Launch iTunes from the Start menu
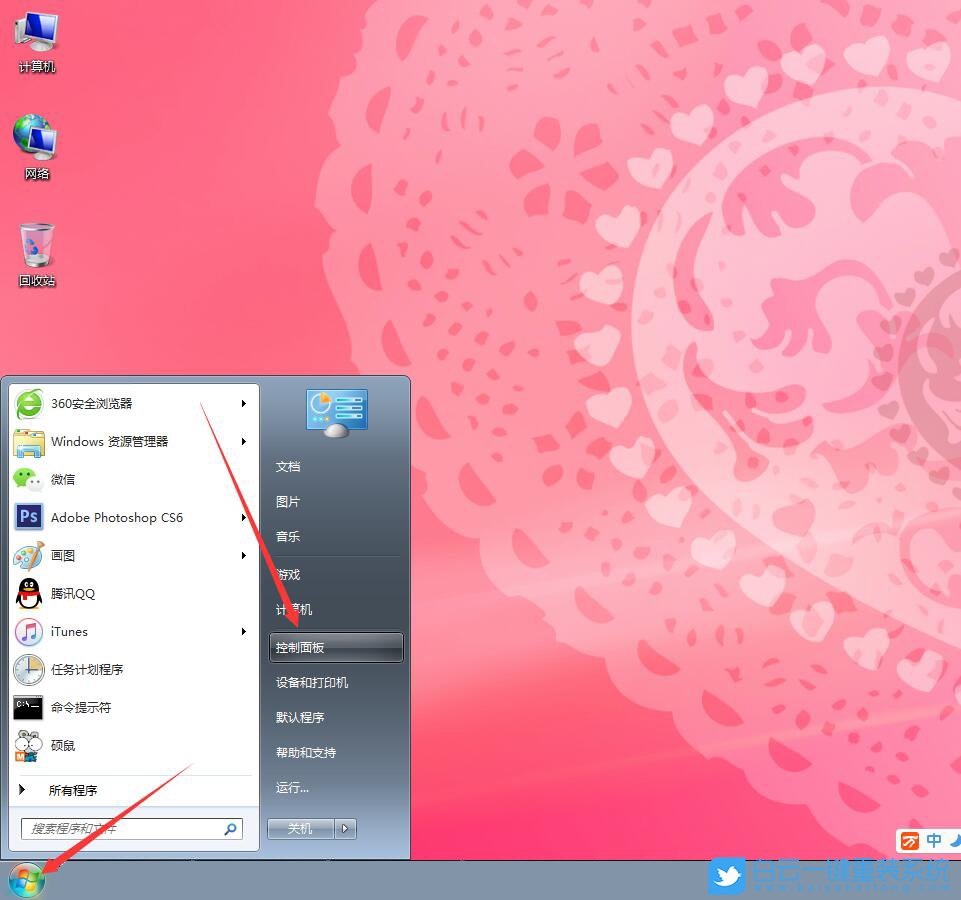The image size is (961, 900). 69,631
